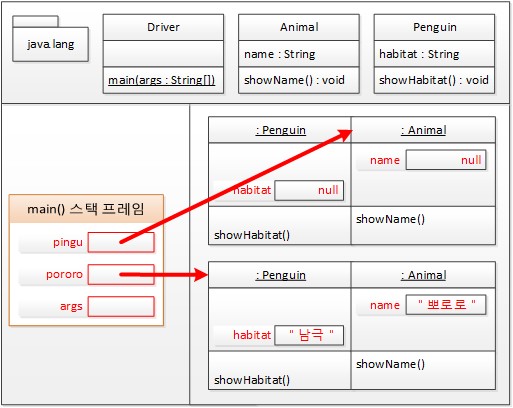Click the name field containing "뽀로로"
This screenshot has height=408, width=513.
click(x=446, y=305)
